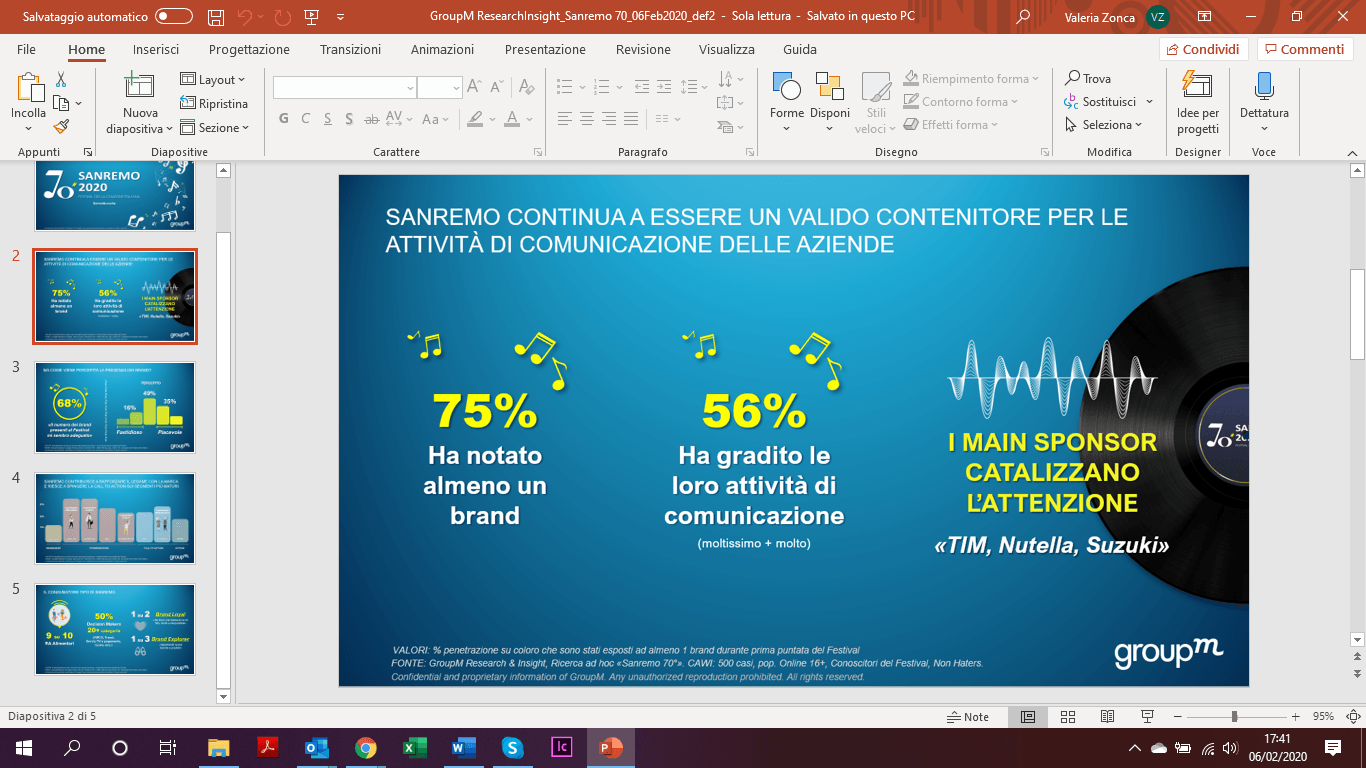Toggle bold (G) formatting

point(283,119)
